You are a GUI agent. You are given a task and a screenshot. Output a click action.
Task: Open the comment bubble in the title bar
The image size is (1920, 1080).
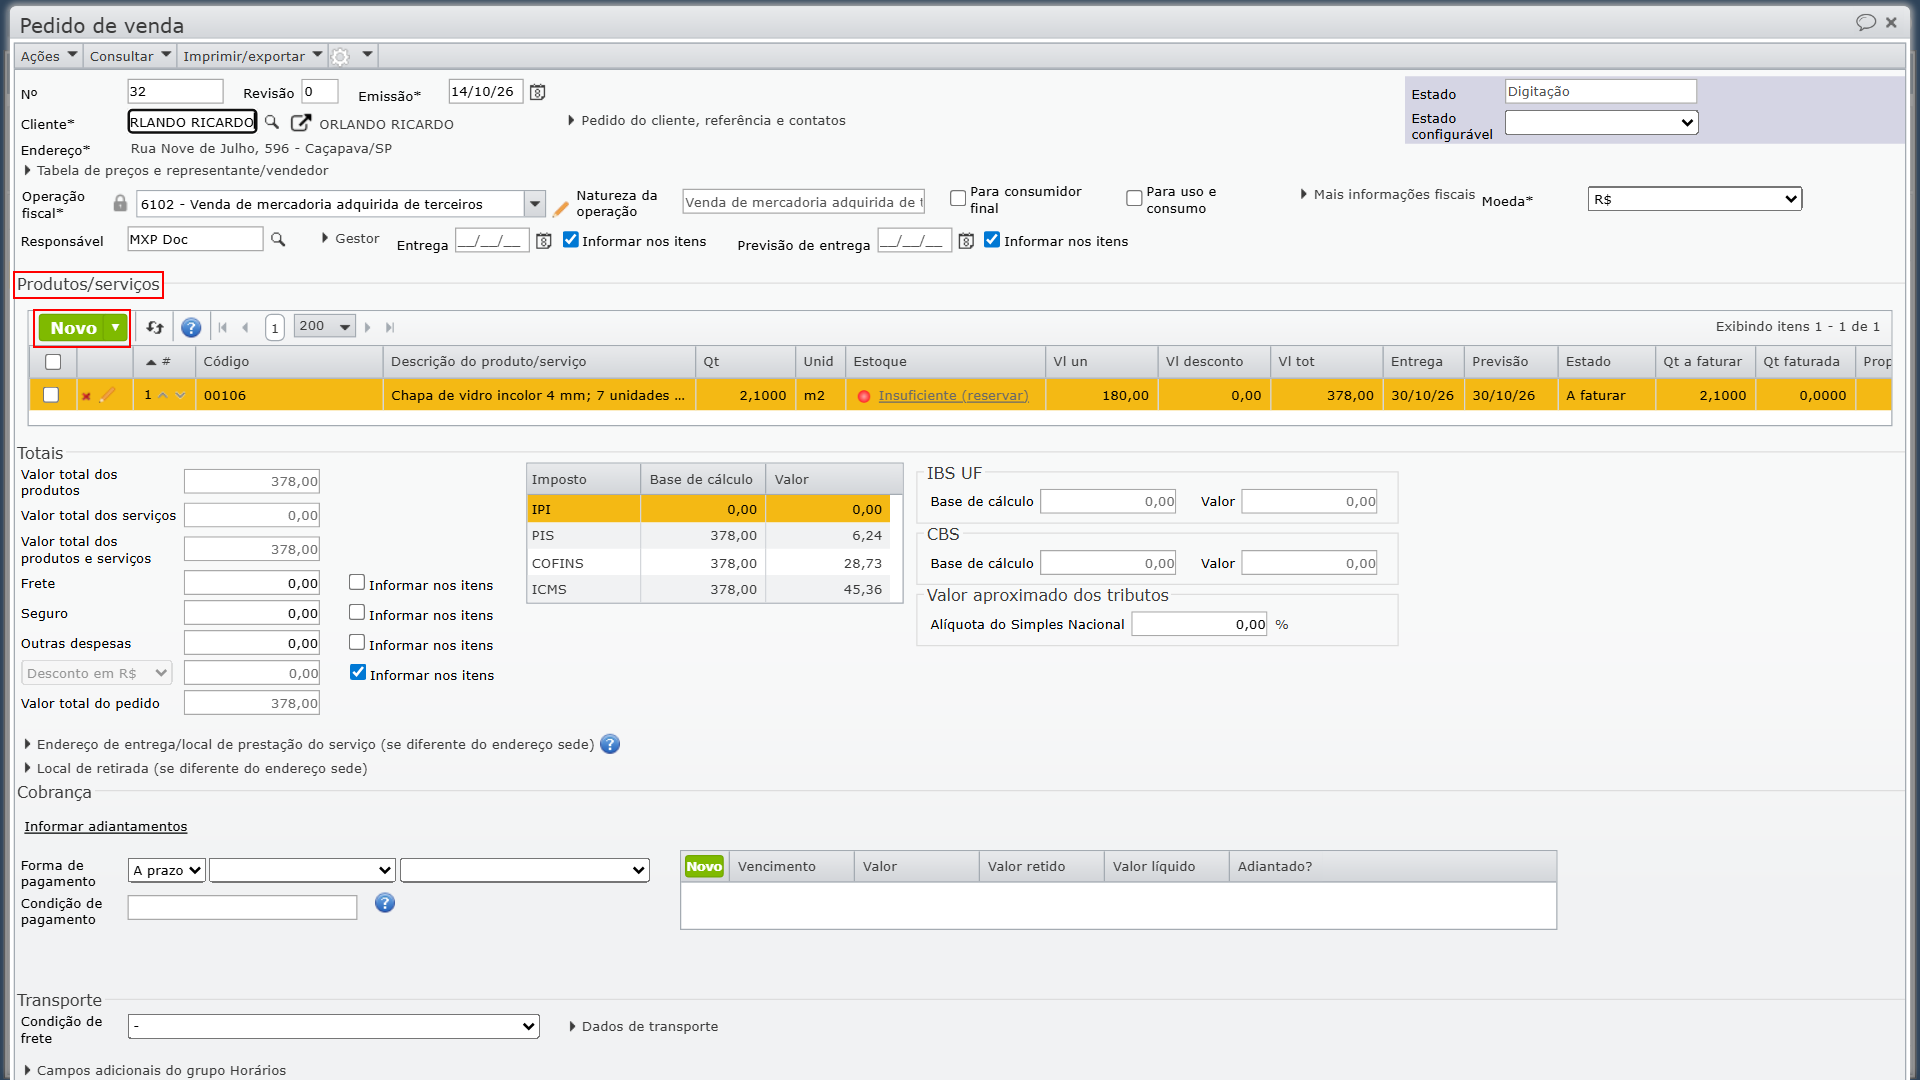click(1865, 22)
